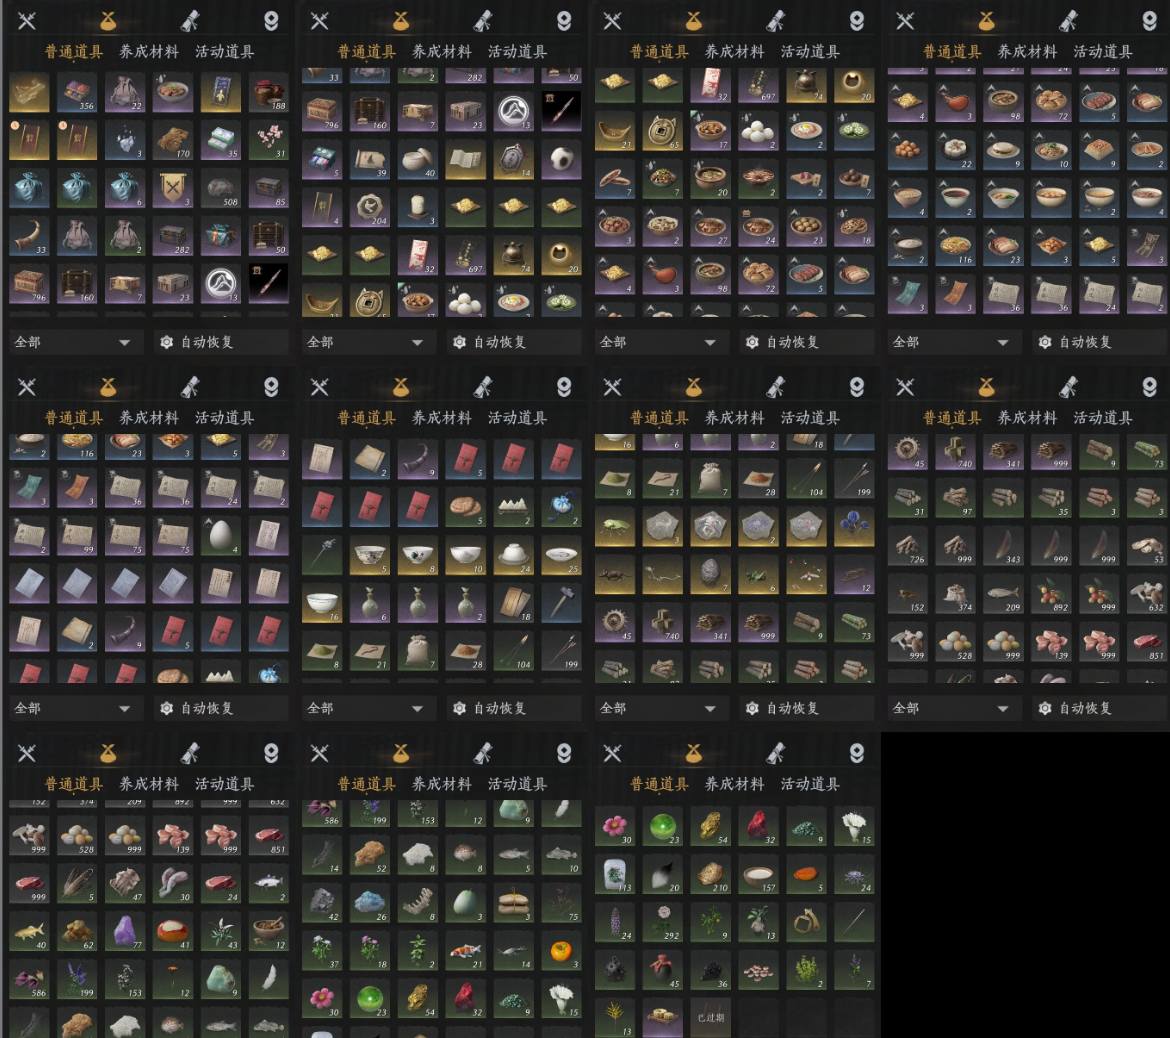Image resolution: width=1170 pixels, height=1038 pixels.
Task: Click the purple crystal item with count 77
Action: pos(125,931)
